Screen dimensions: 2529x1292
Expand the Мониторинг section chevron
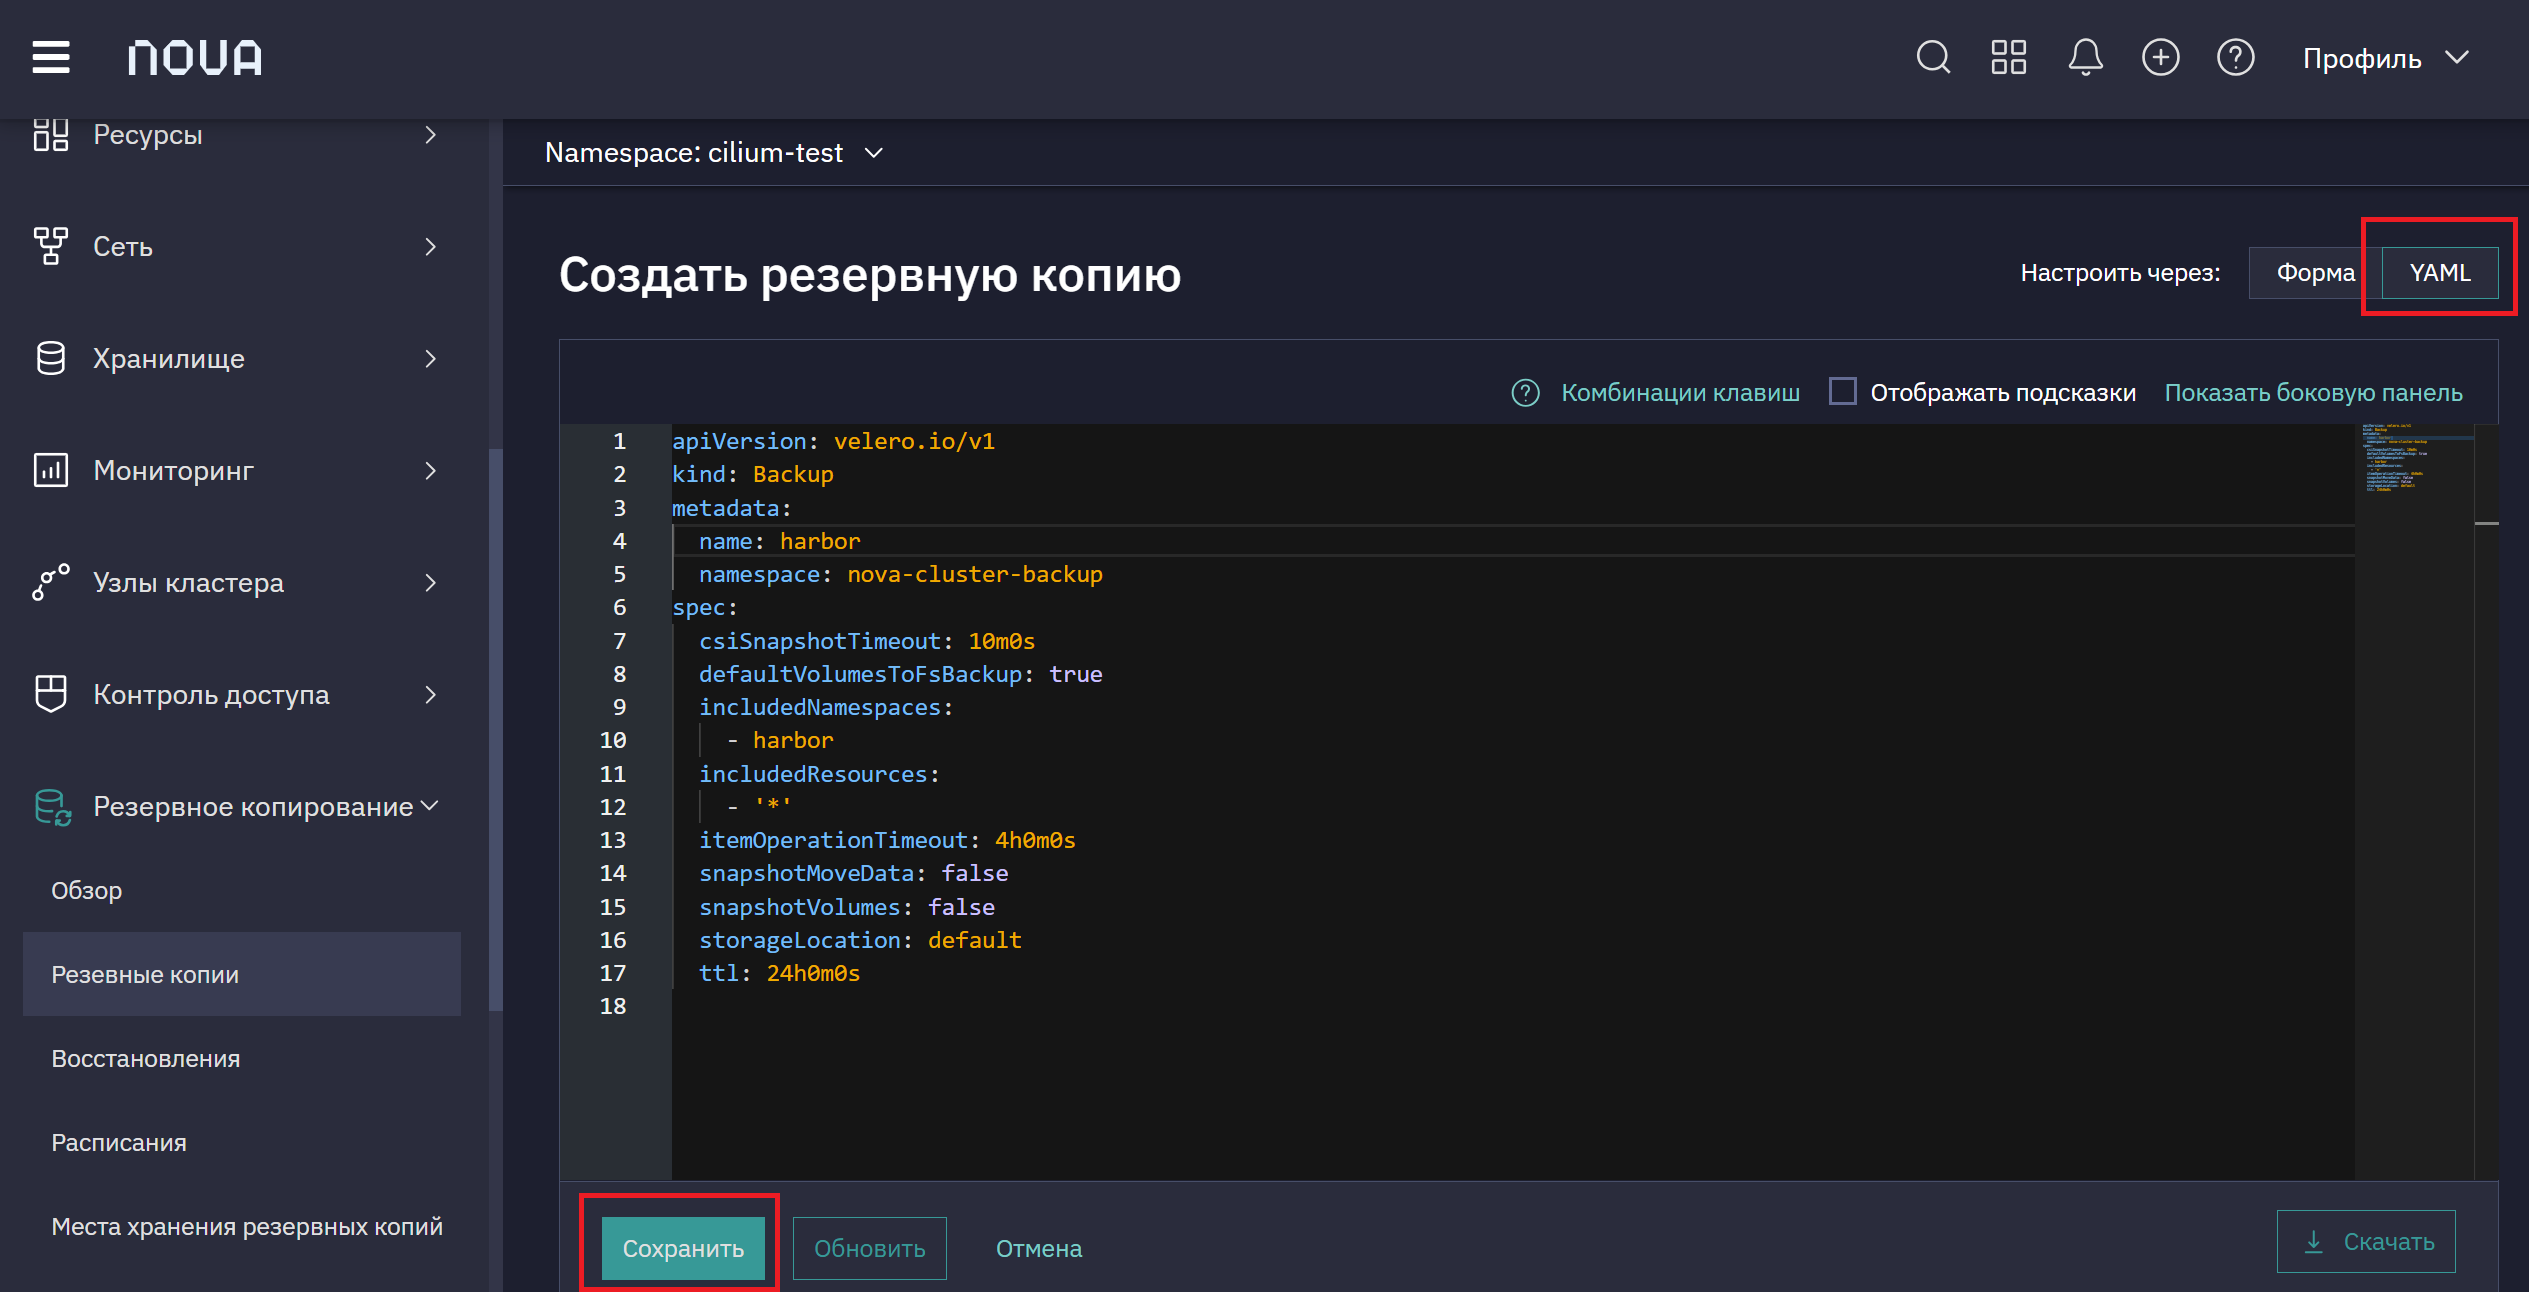click(431, 470)
